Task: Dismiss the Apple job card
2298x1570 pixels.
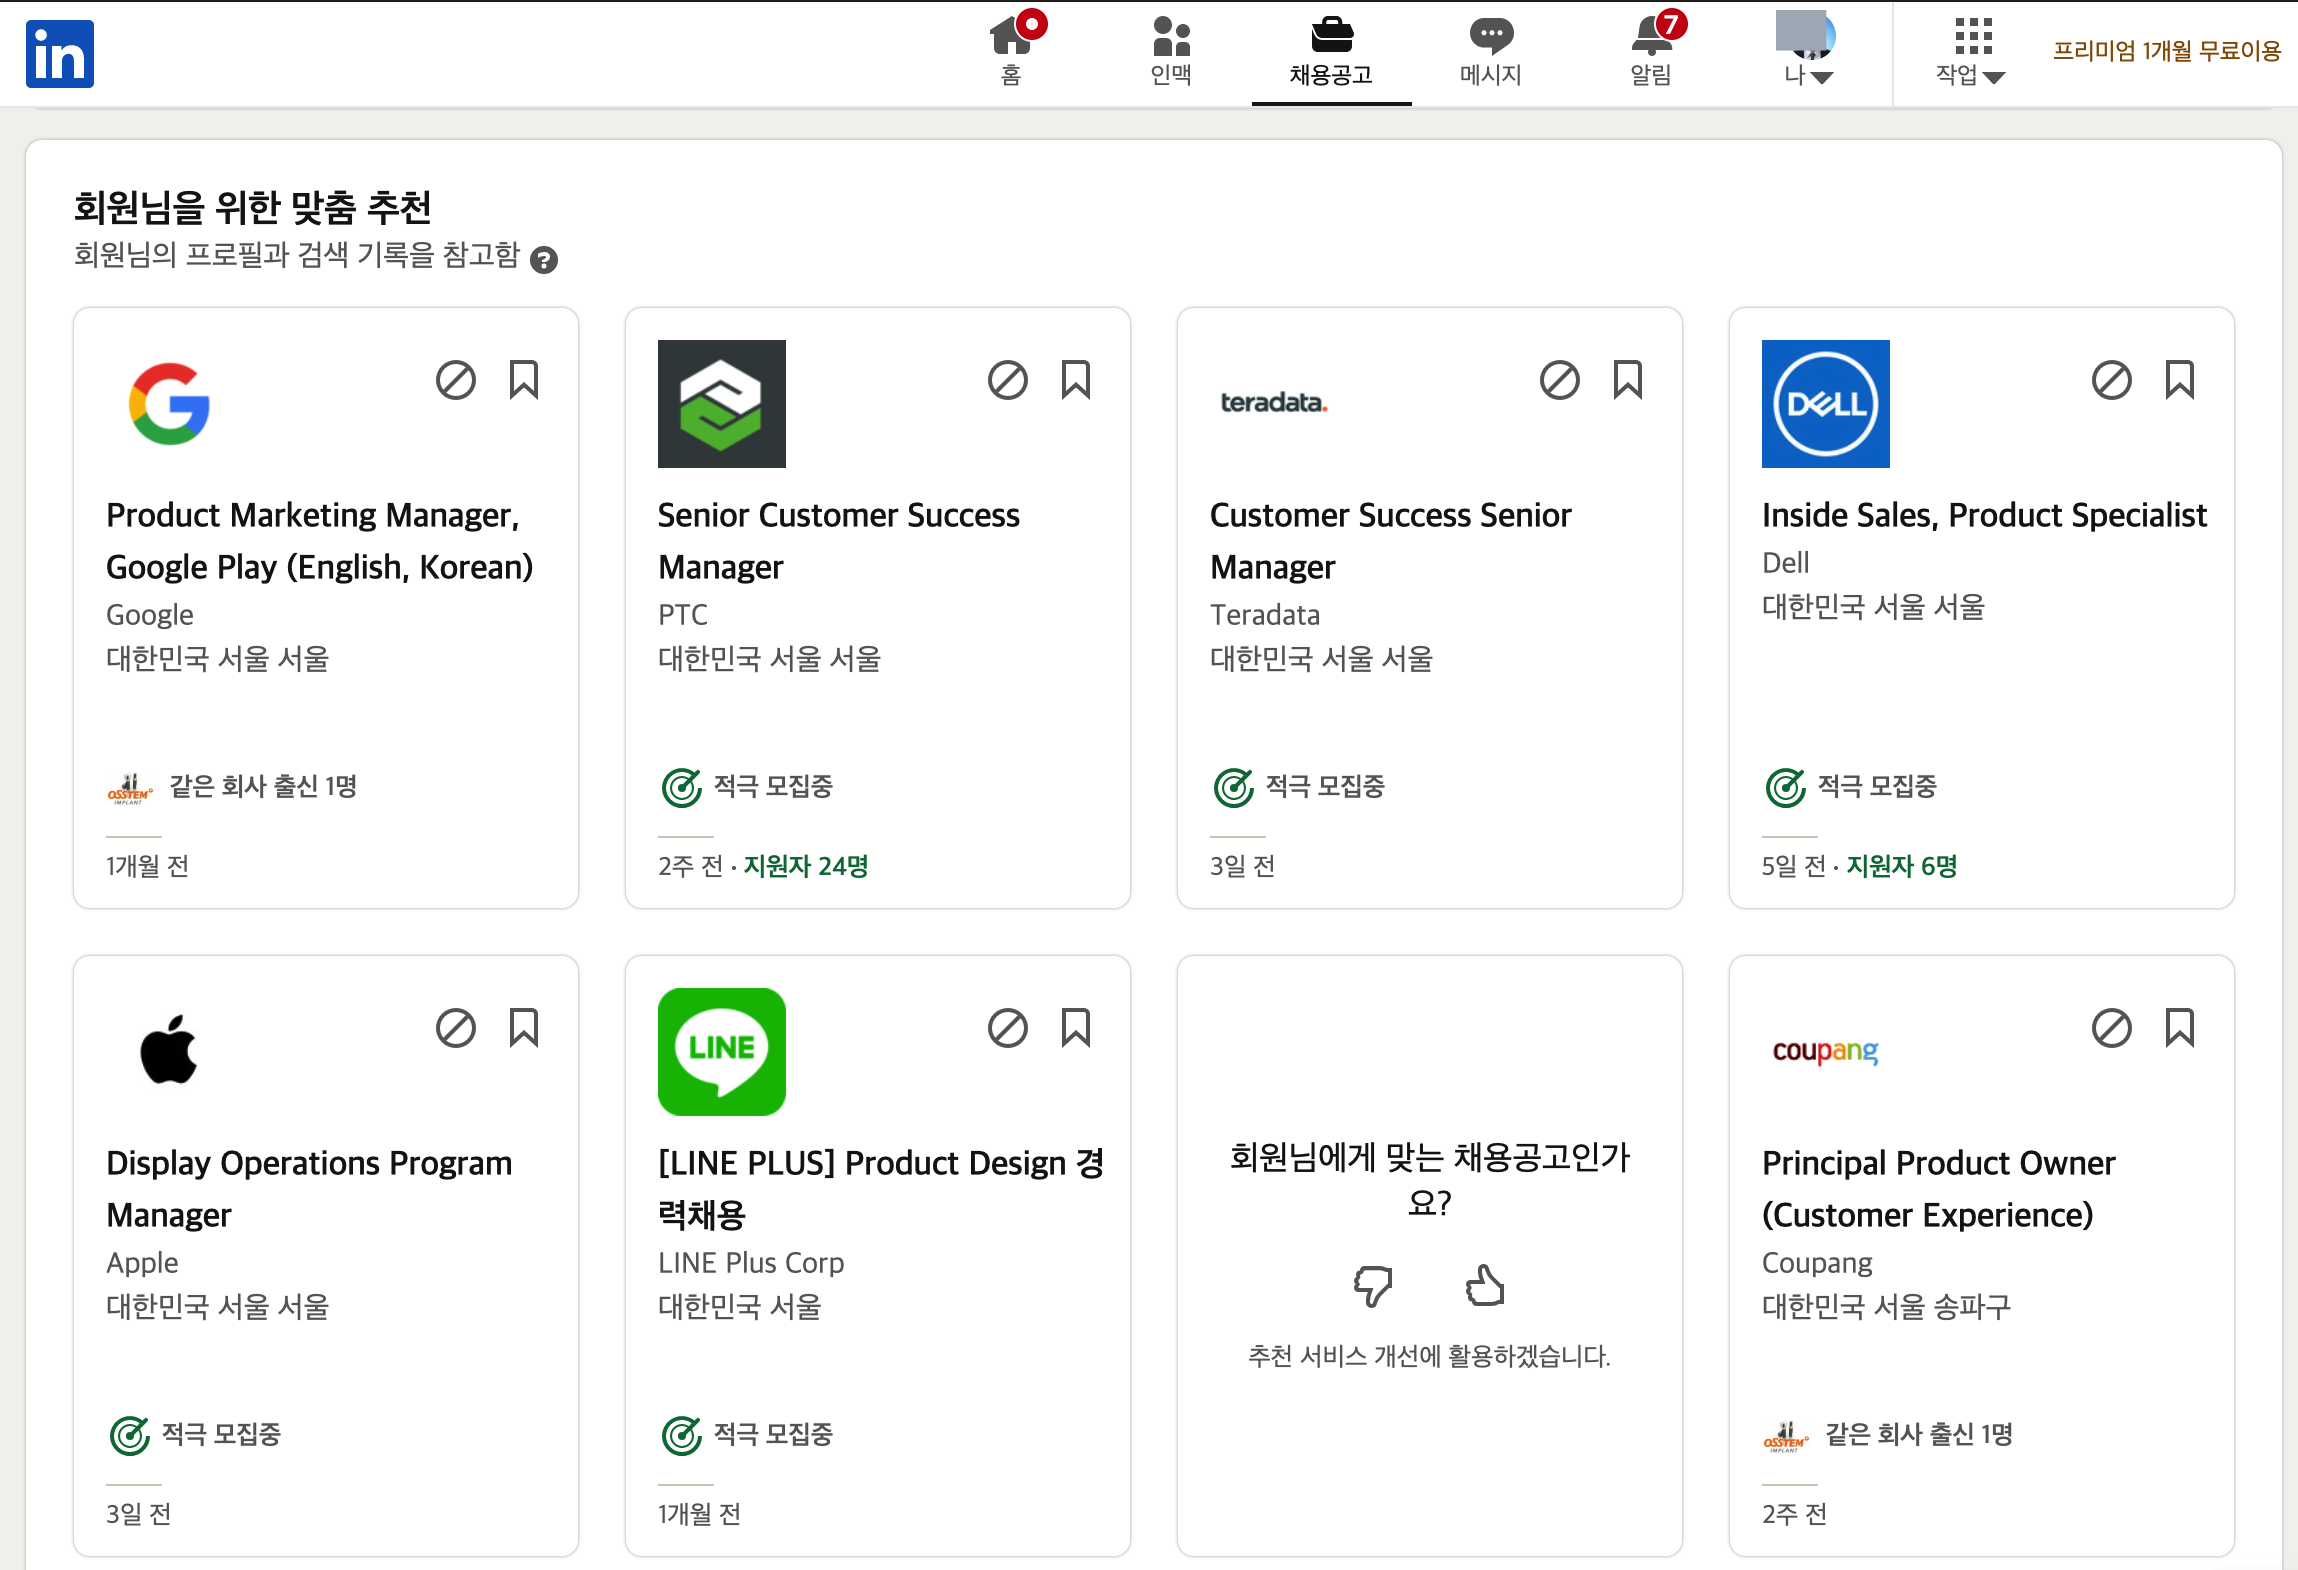Action: (x=456, y=1028)
